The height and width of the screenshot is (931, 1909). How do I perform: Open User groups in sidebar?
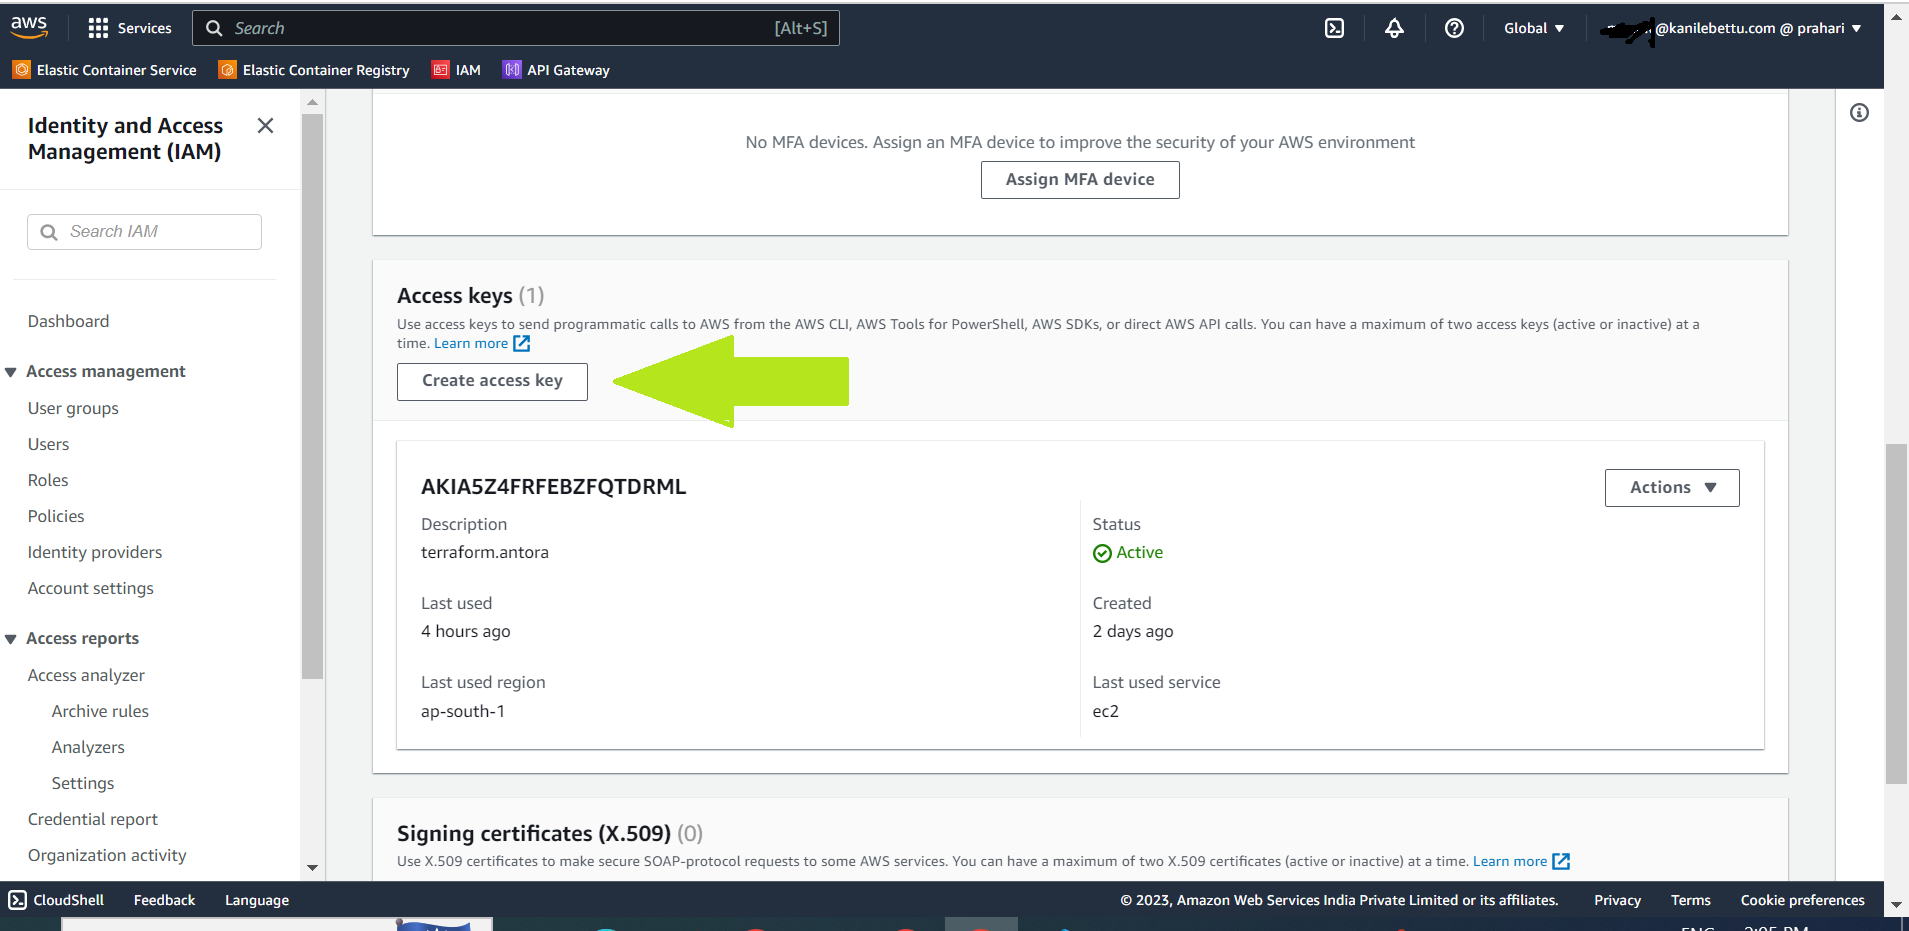[73, 408]
